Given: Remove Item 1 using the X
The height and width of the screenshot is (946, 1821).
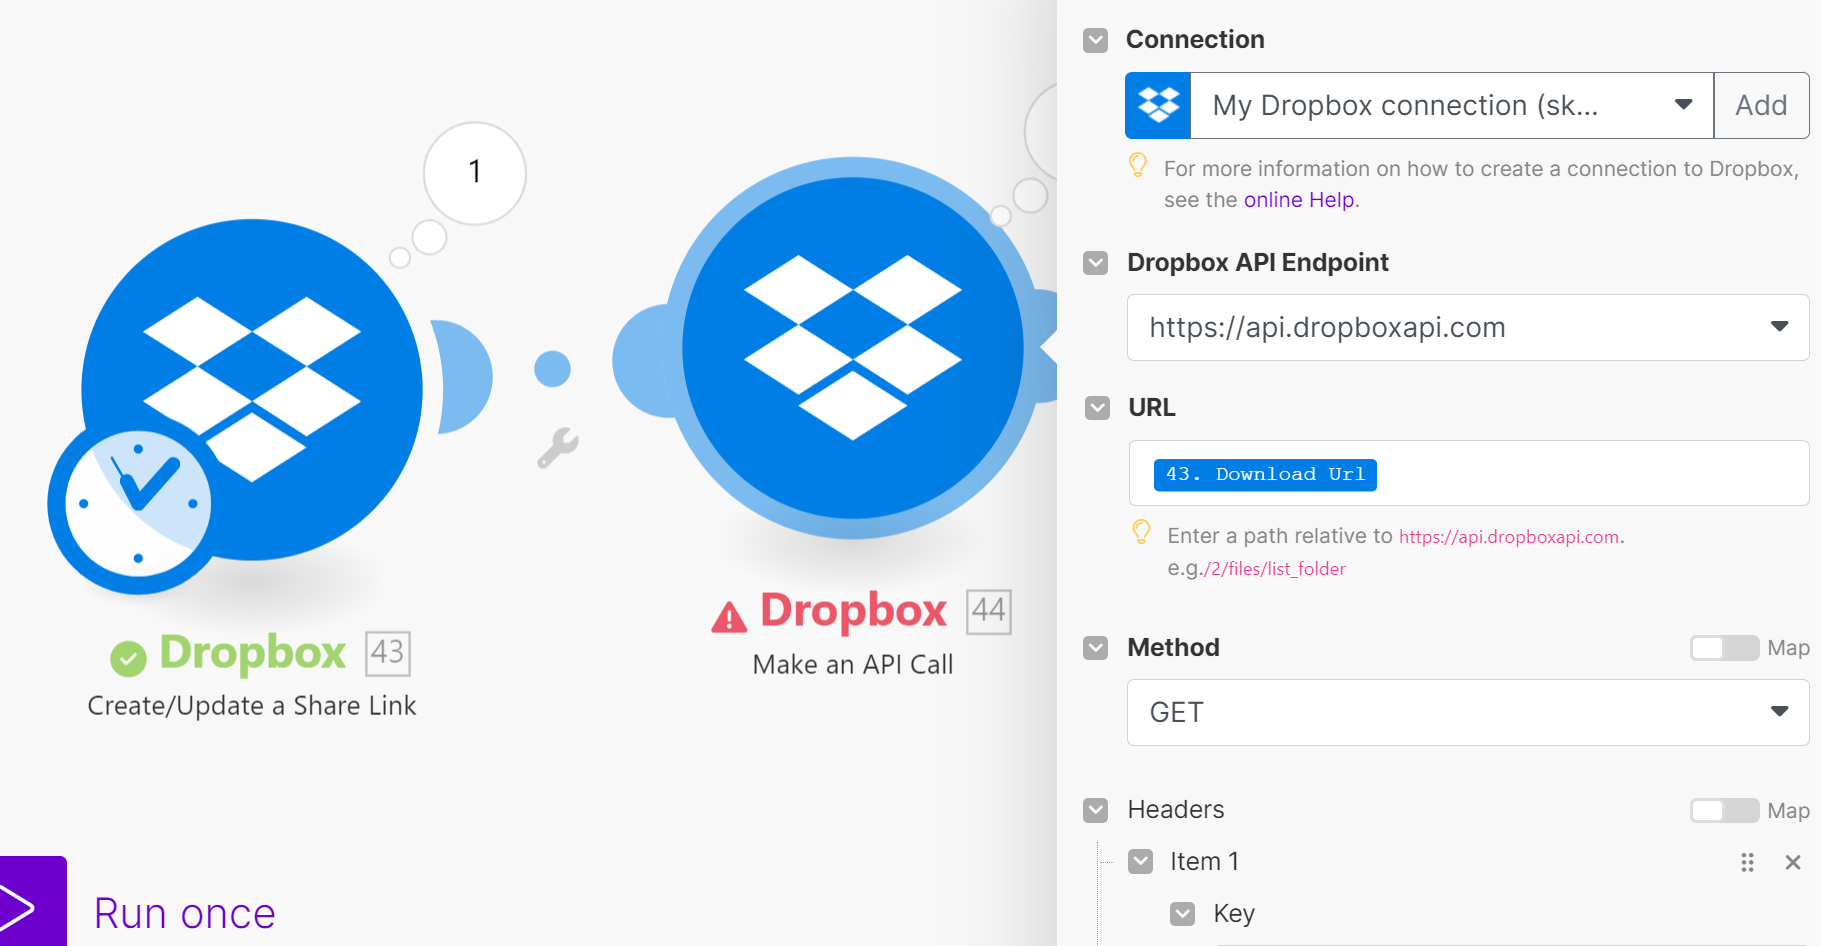Looking at the screenshot, I should tap(1791, 862).
